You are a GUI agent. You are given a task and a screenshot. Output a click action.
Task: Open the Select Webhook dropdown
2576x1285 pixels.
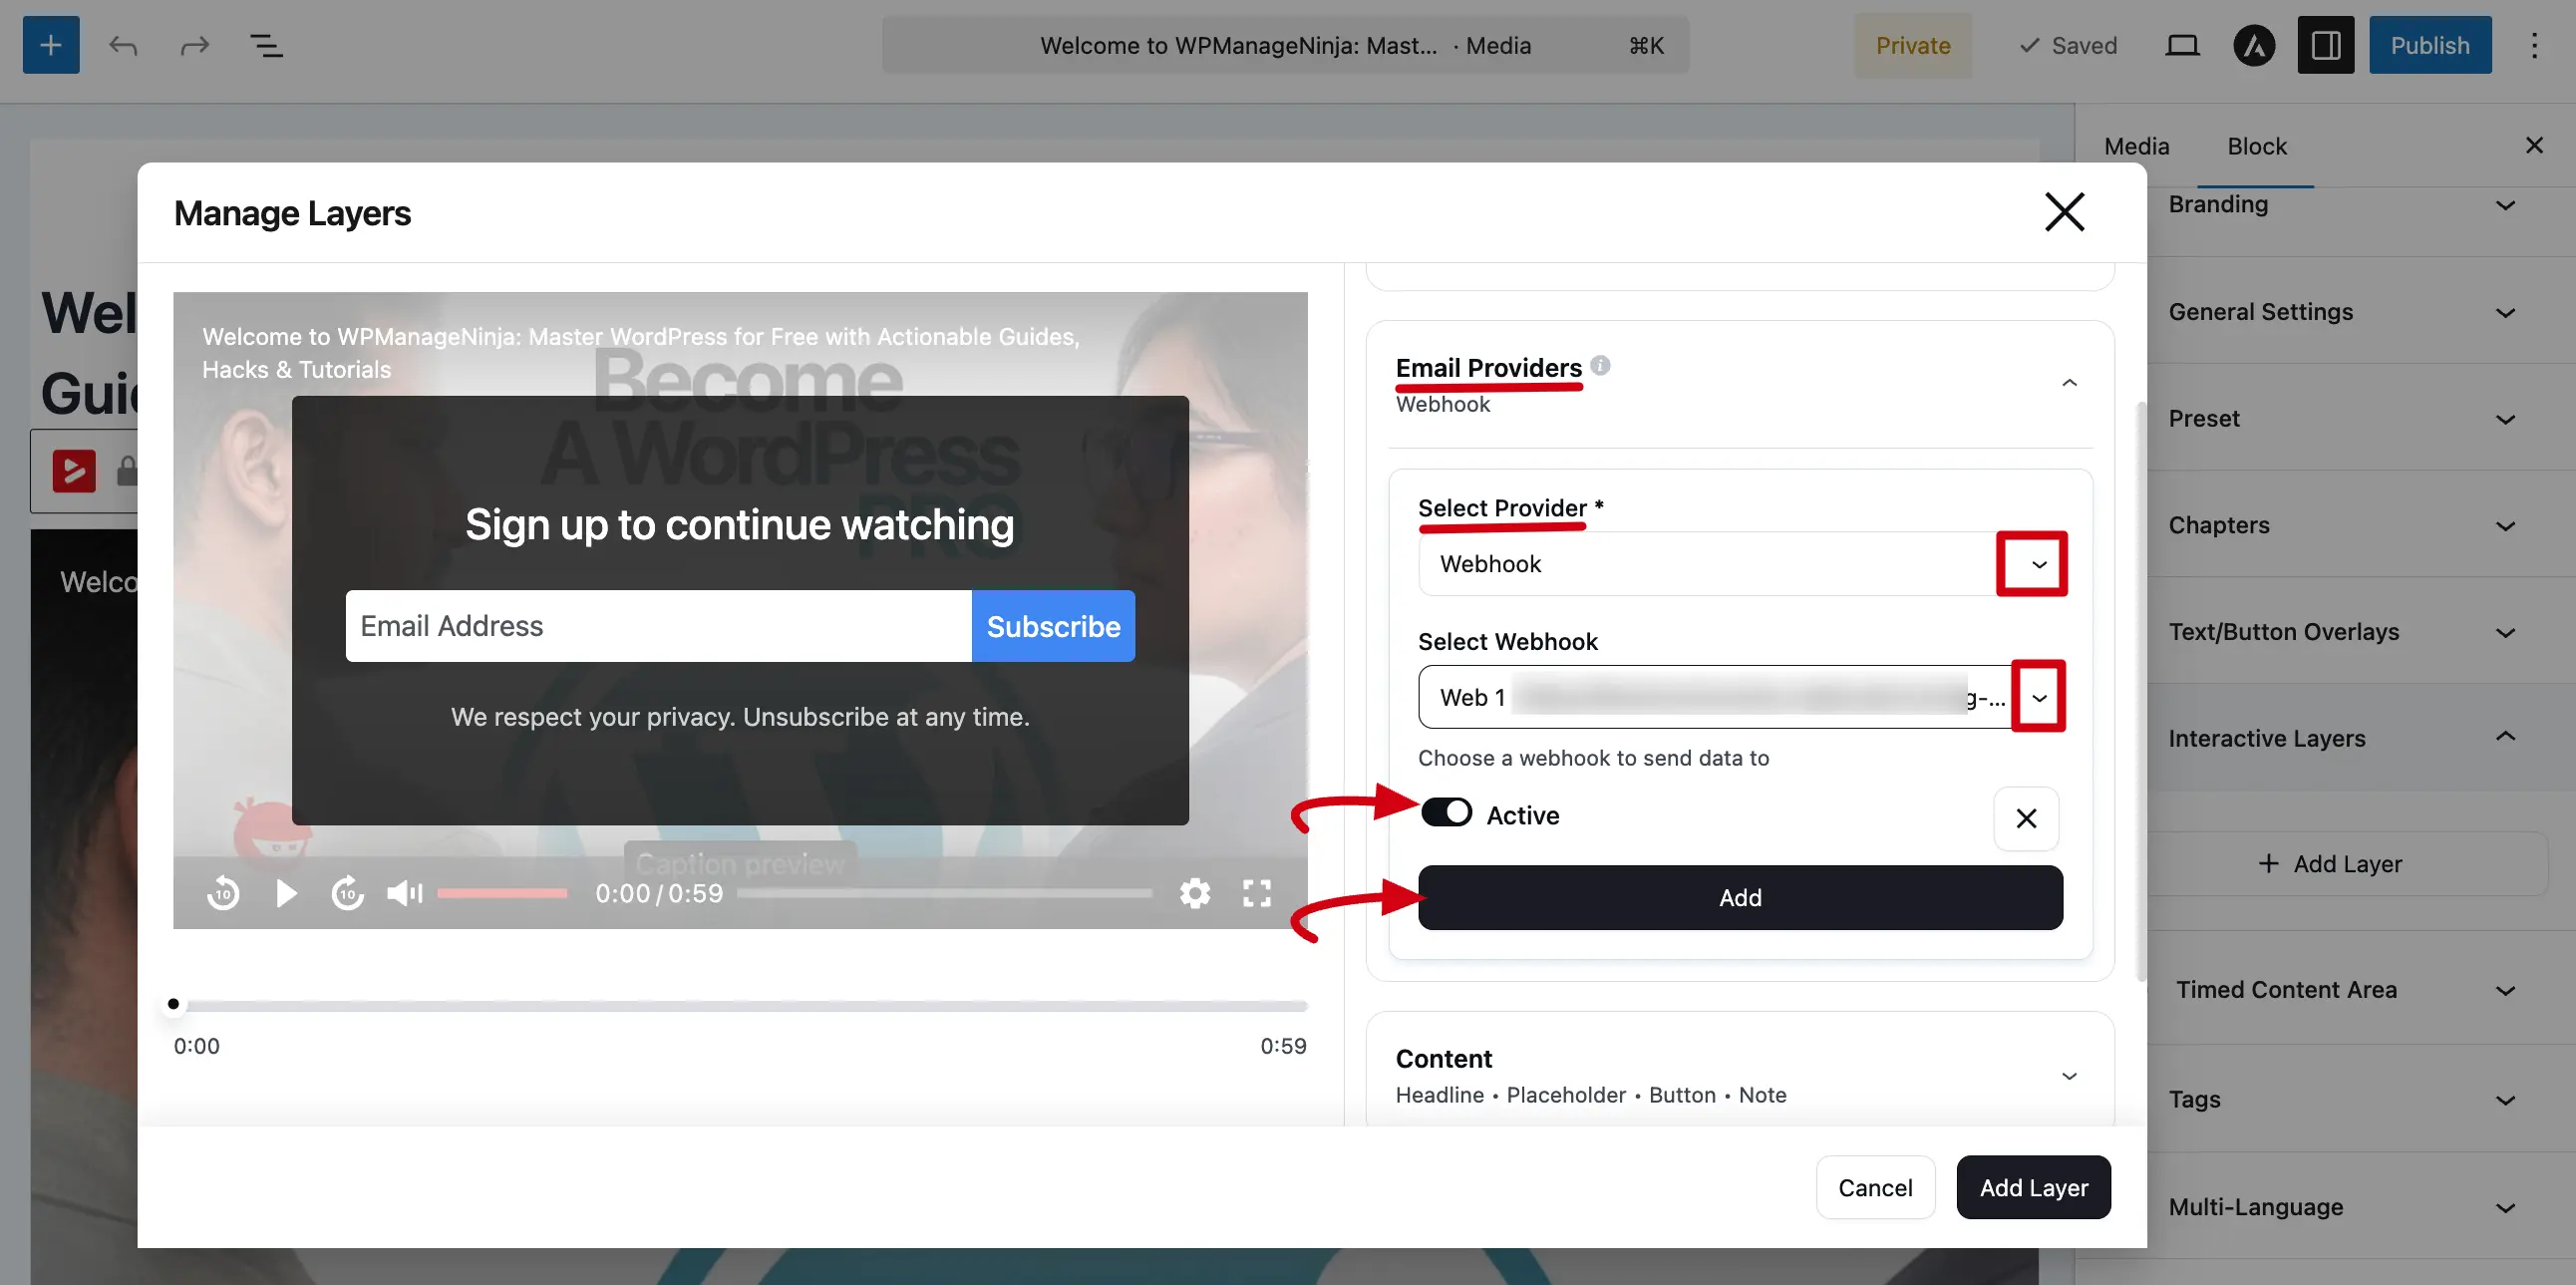[1742, 697]
